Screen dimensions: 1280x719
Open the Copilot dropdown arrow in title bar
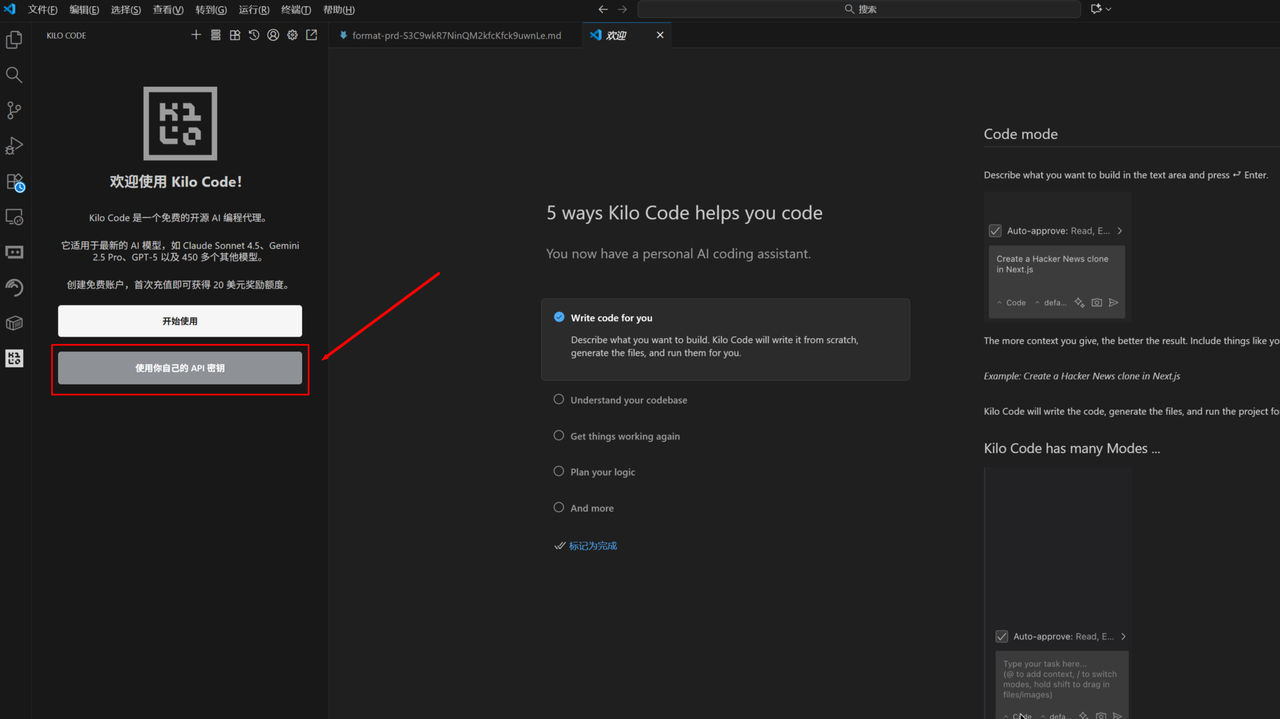[1109, 9]
